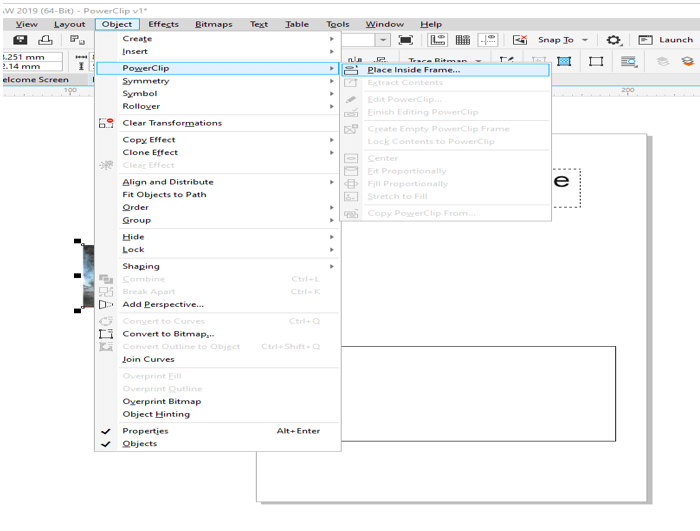Click the bitmap adjustment icon with magnifier
This screenshot has height=531, width=700.
pos(629,61)
